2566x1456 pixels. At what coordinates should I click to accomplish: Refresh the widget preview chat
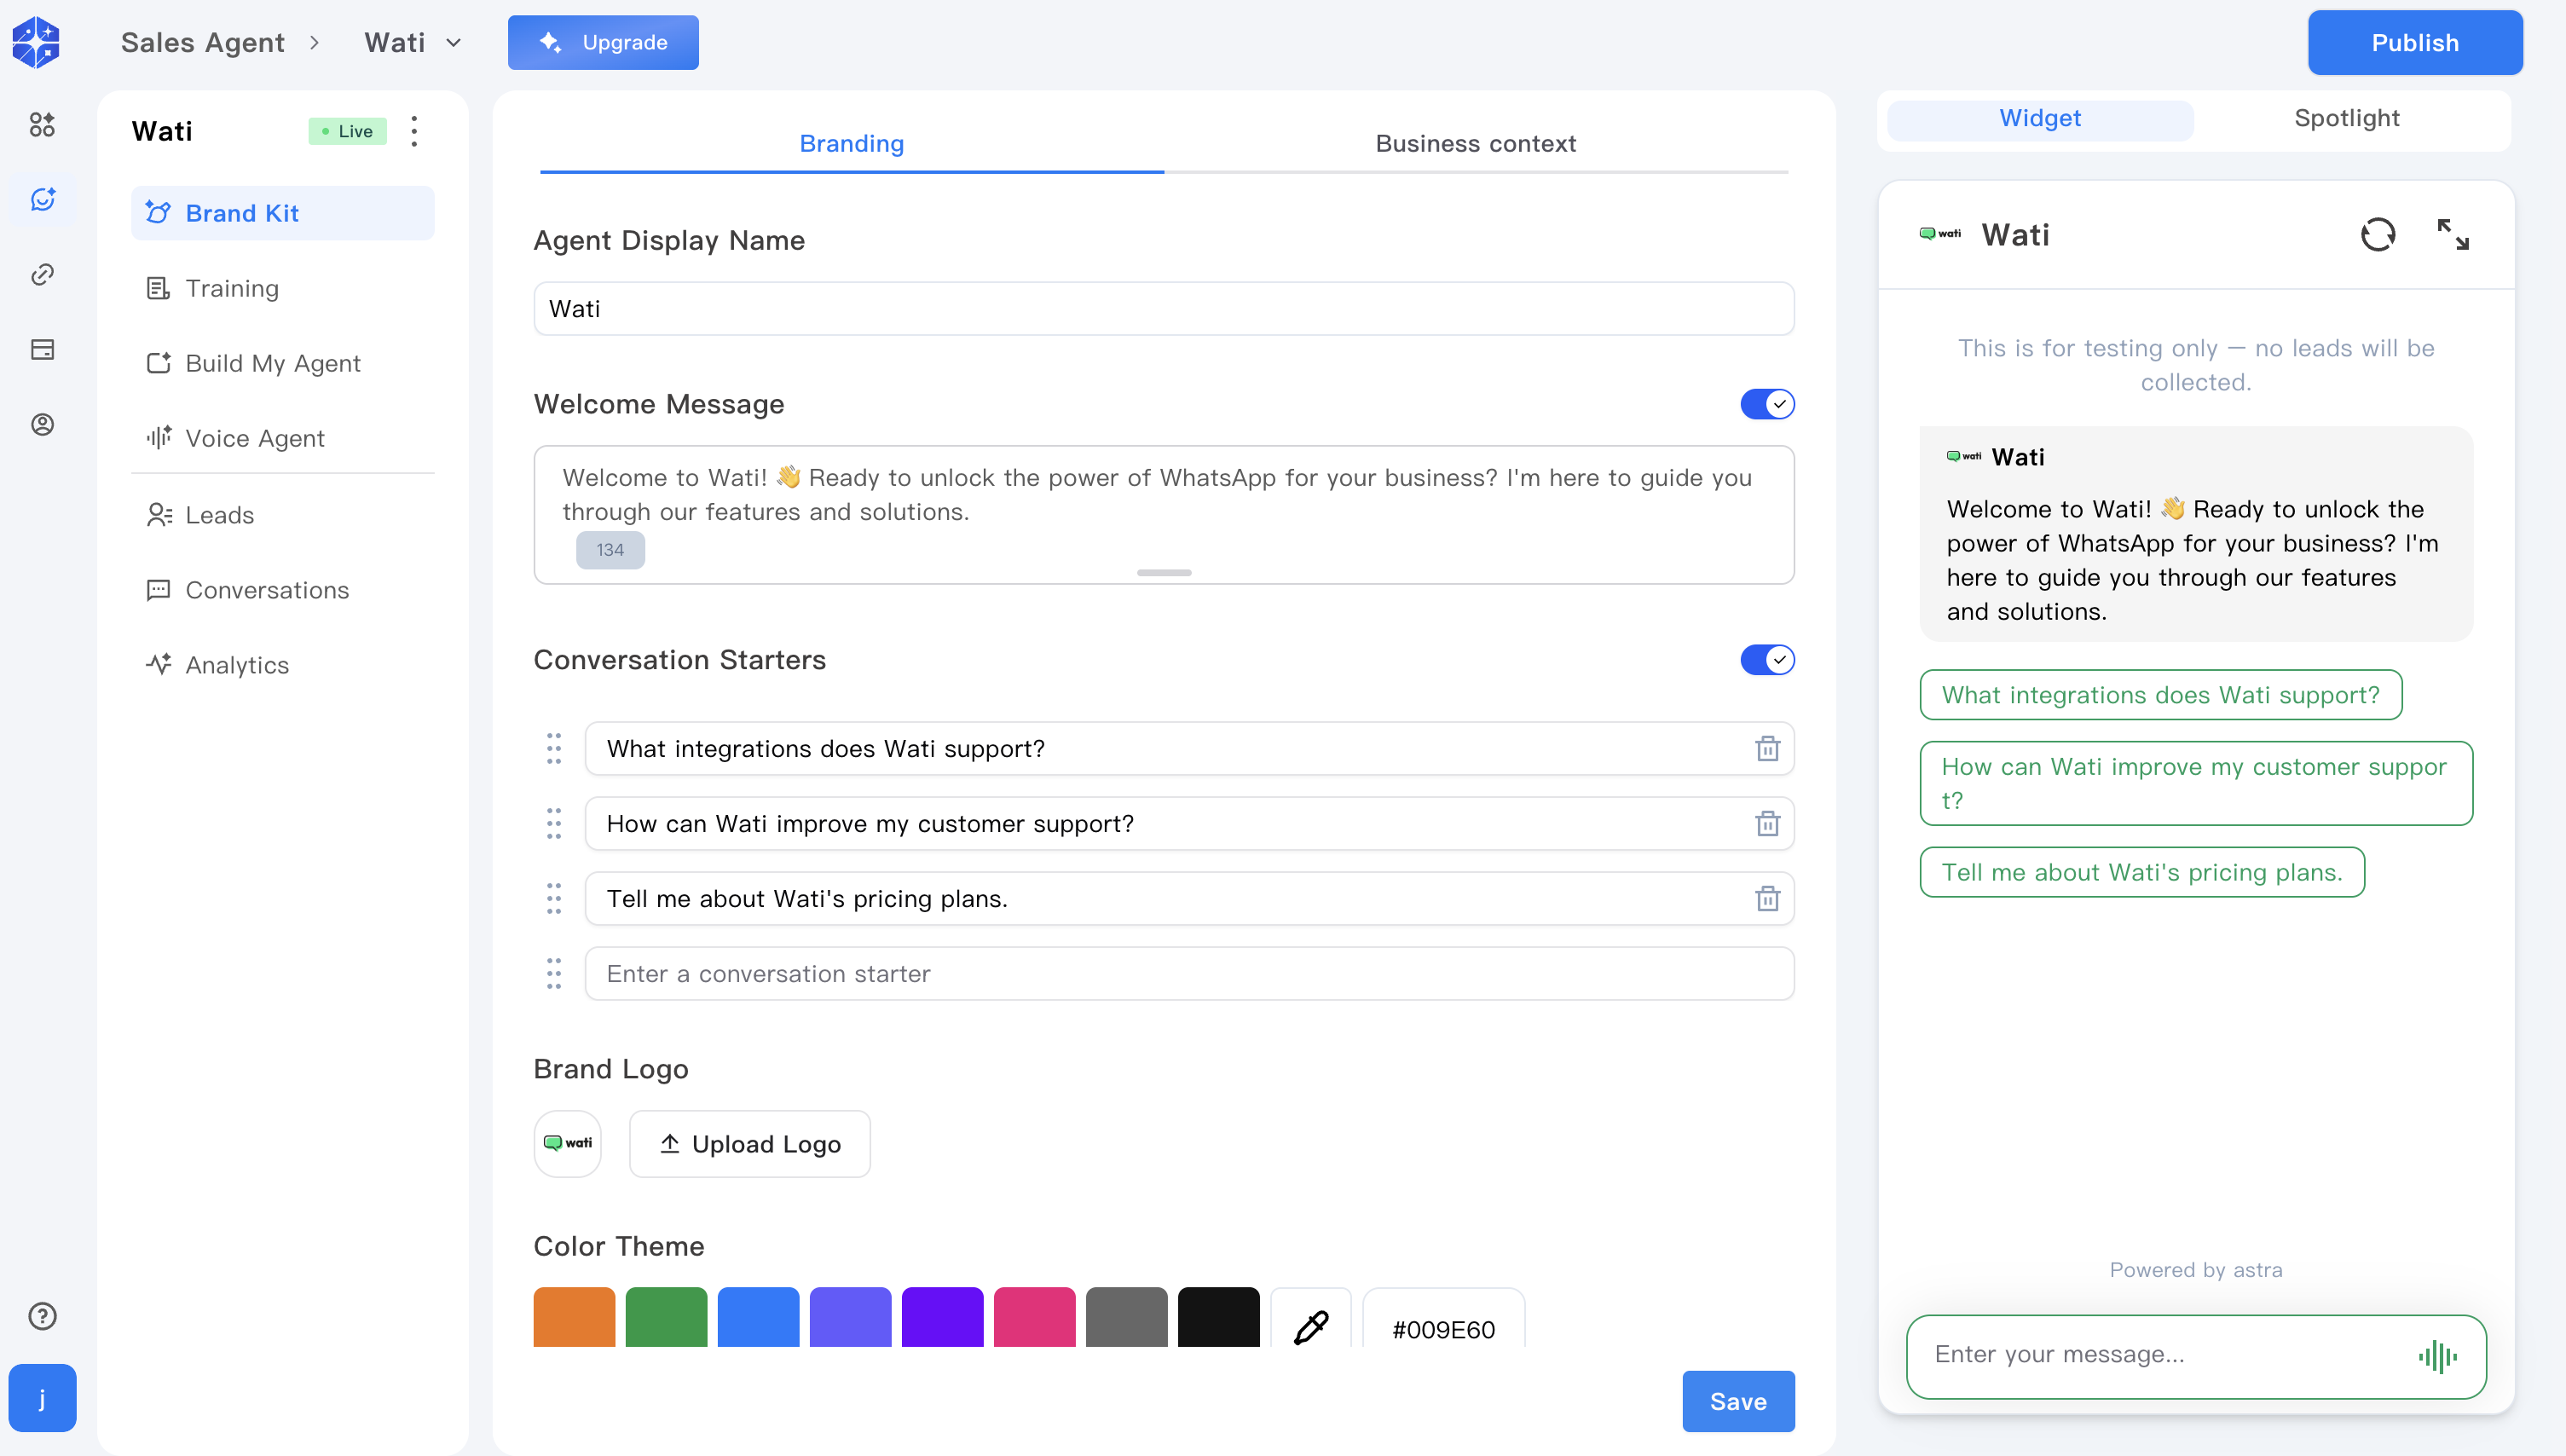[x=2378, y=235]
